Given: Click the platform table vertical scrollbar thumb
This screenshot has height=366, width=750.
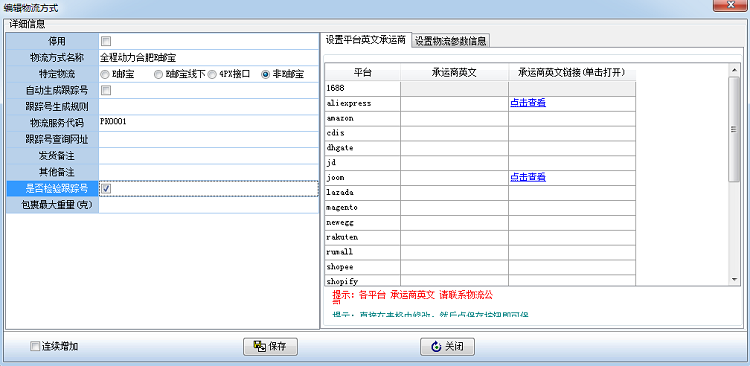Looking at the screenshot, I should [x=734, y=129].
